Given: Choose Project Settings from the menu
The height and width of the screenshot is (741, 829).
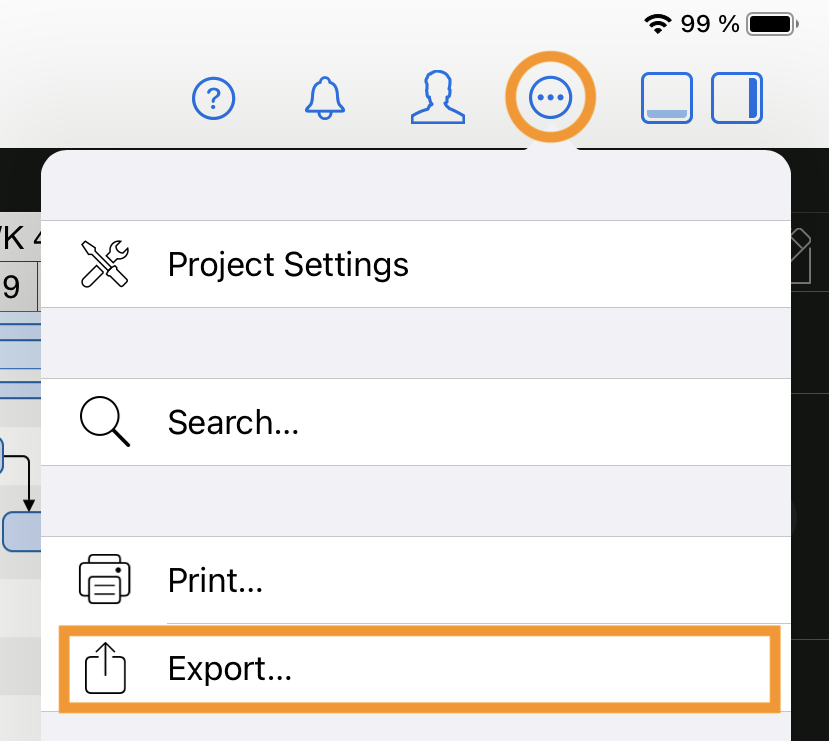Looking at the screenshot, I should (288, 264).
